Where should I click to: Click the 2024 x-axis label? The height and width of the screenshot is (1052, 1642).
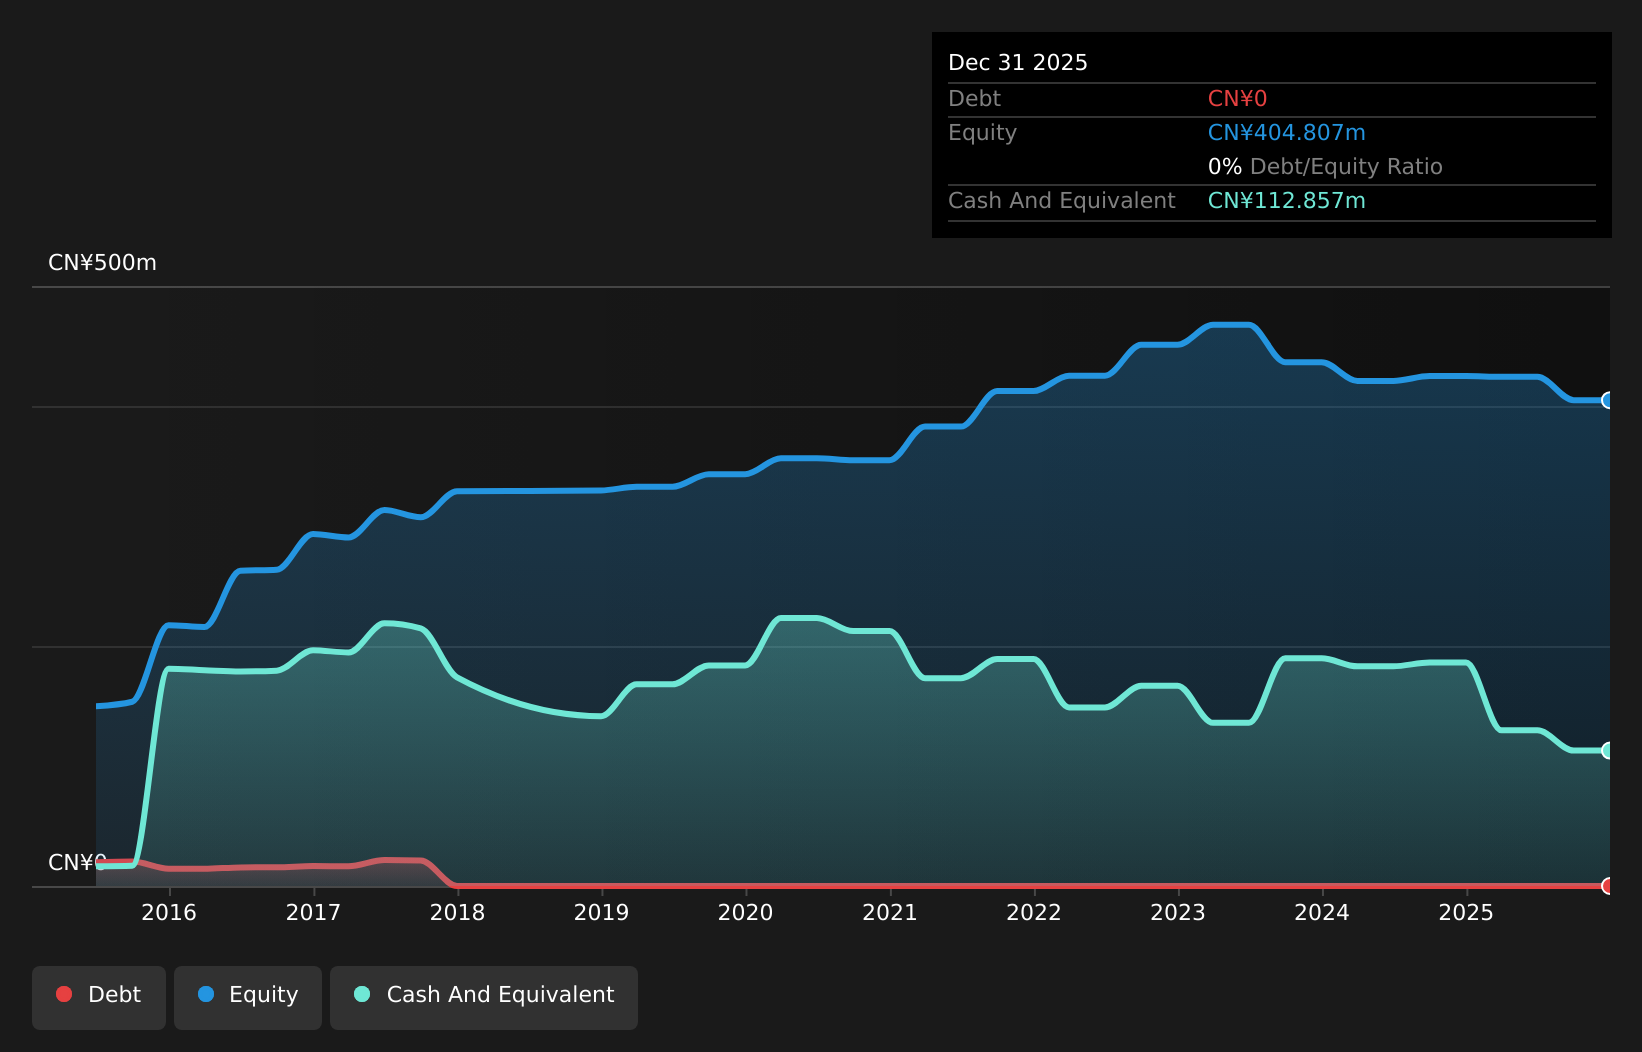[x=1322, y=912]
